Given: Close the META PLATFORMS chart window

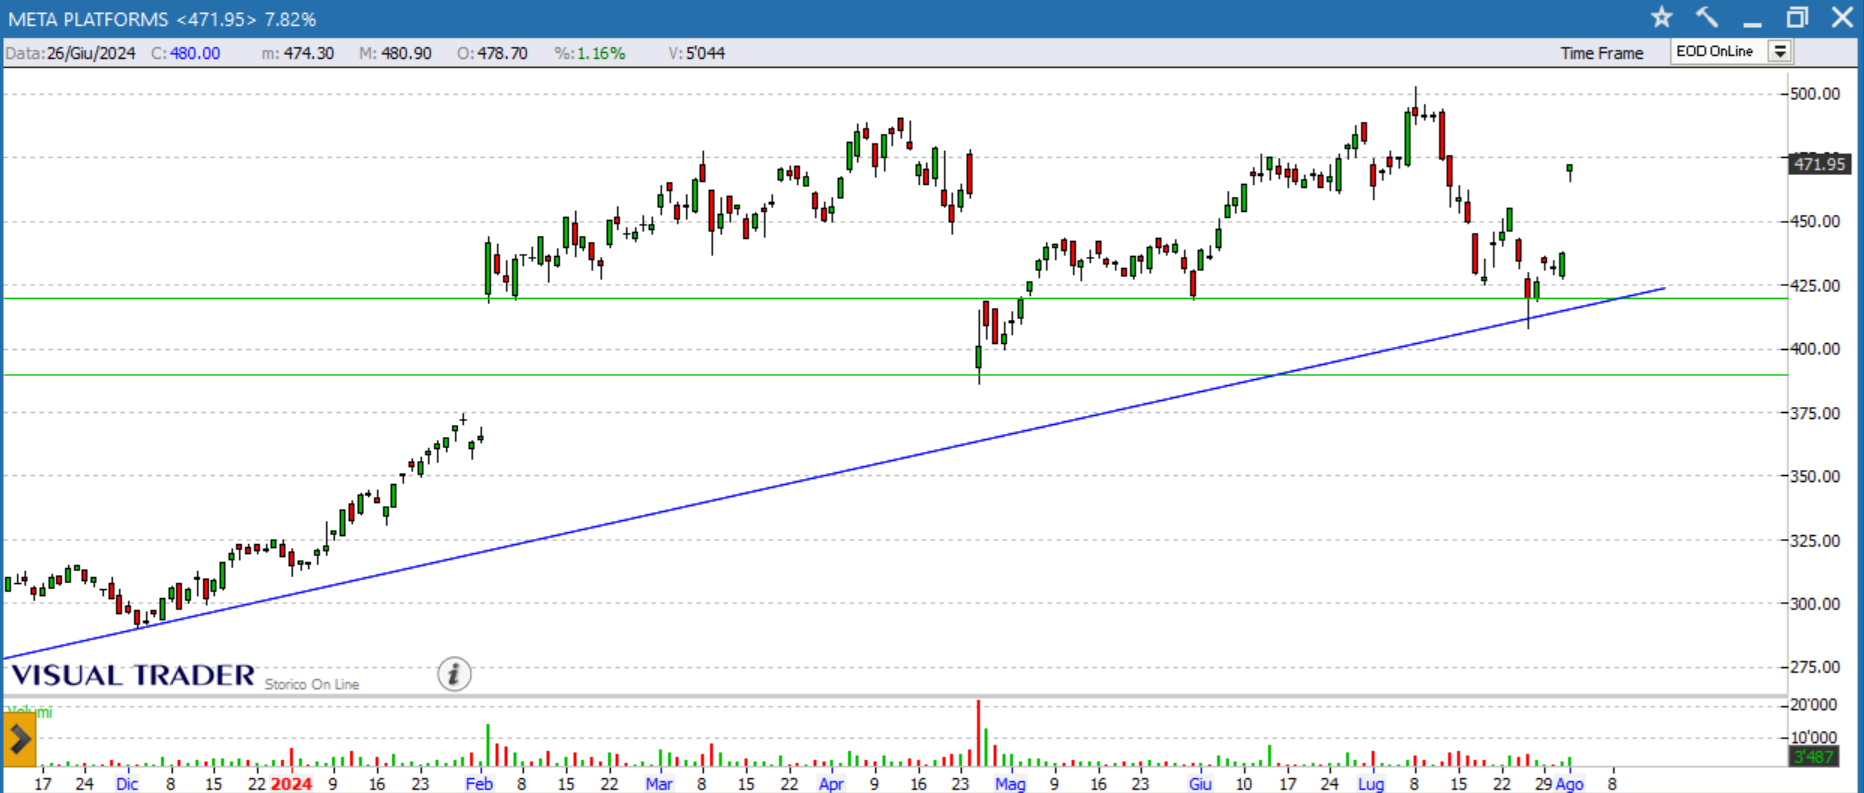Looking at the screenshot, I should 1842,17.
